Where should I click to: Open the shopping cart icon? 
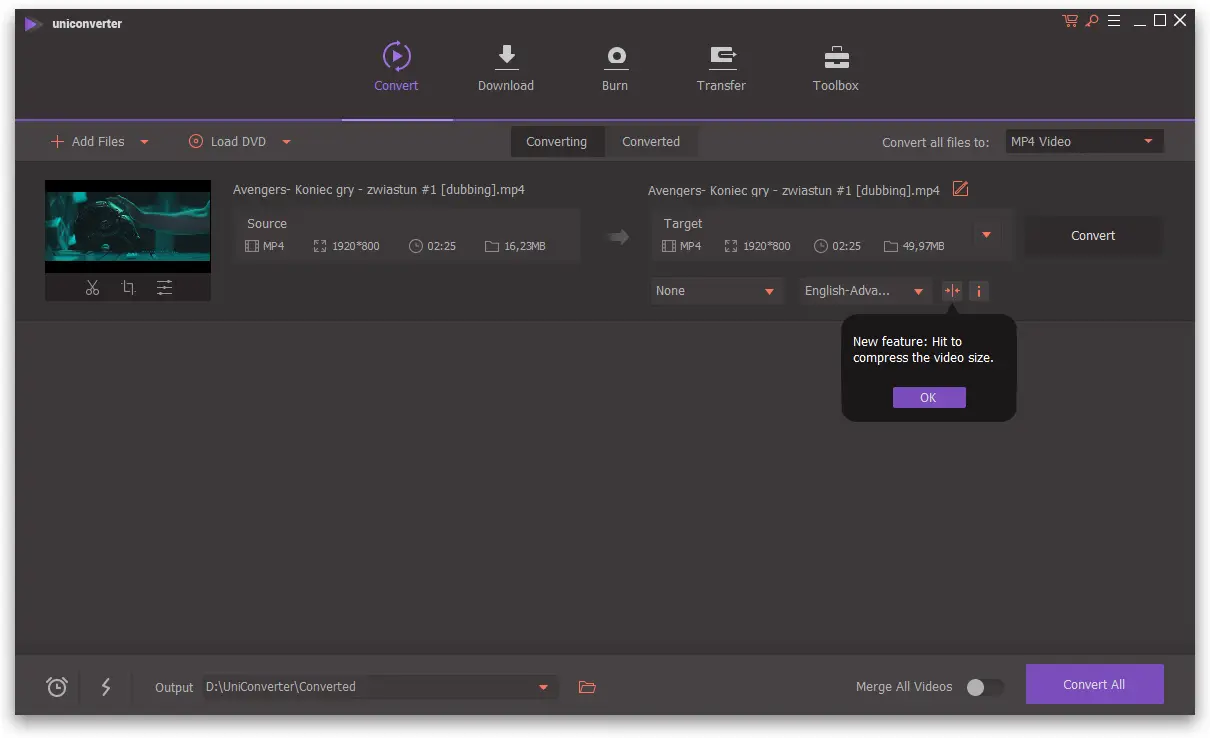click(x=1070, y=21)
